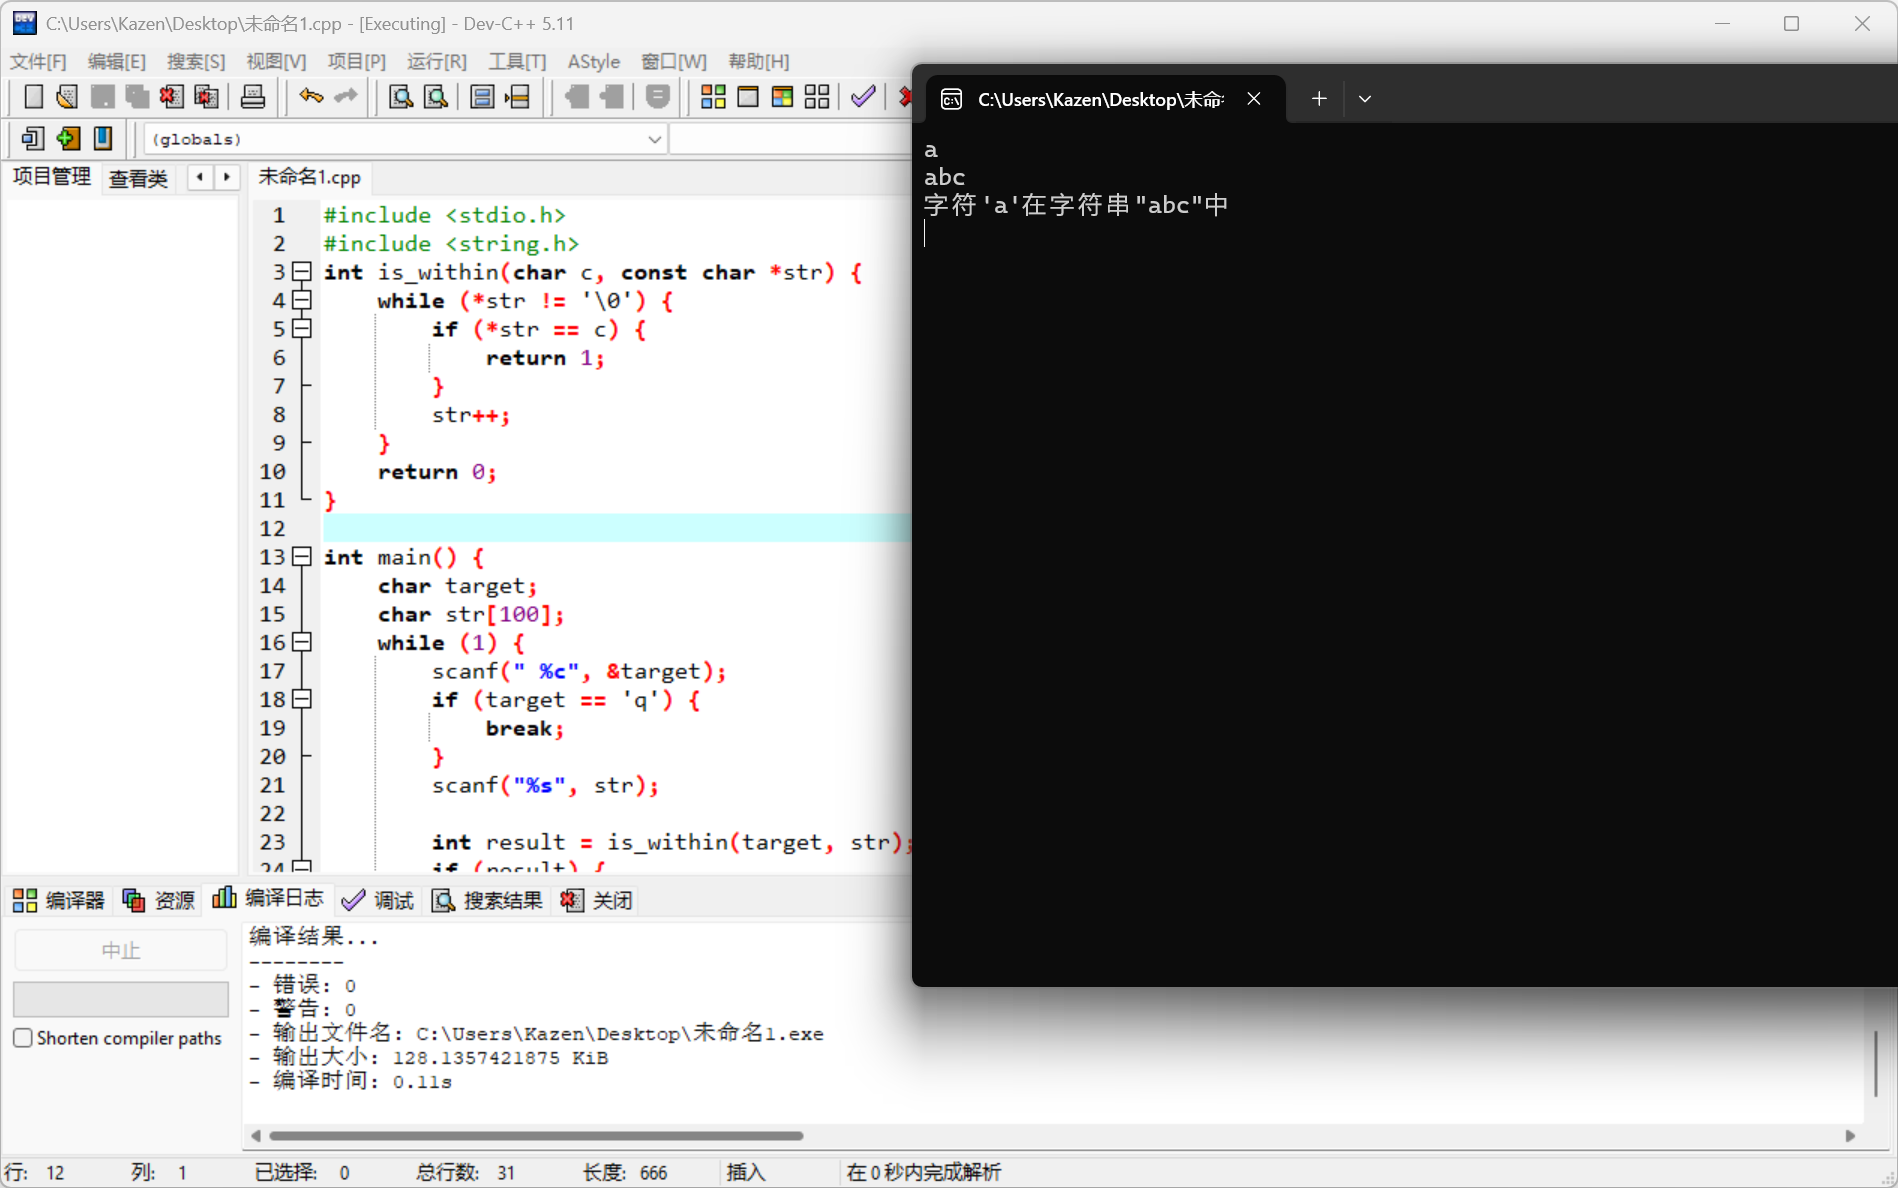
Task: Click the 中止 abort button
Action: click(121, 950)
